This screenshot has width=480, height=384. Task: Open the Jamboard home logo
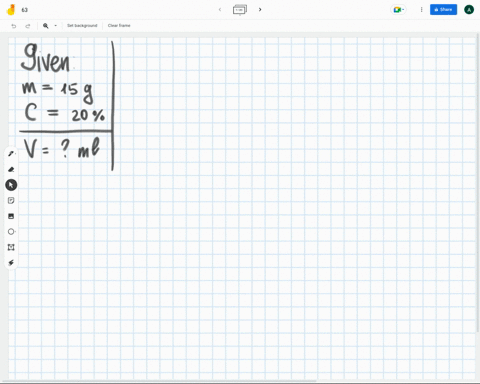click(x=11, y=10)
